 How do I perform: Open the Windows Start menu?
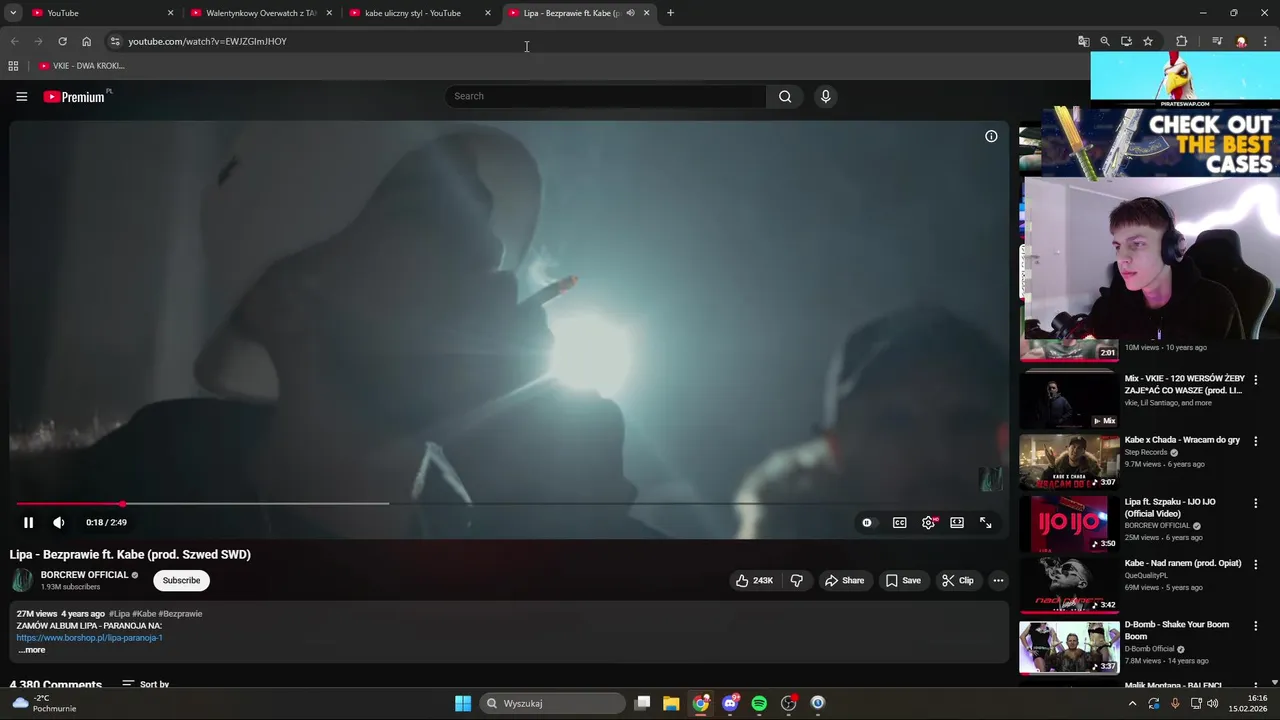(463, 703)
